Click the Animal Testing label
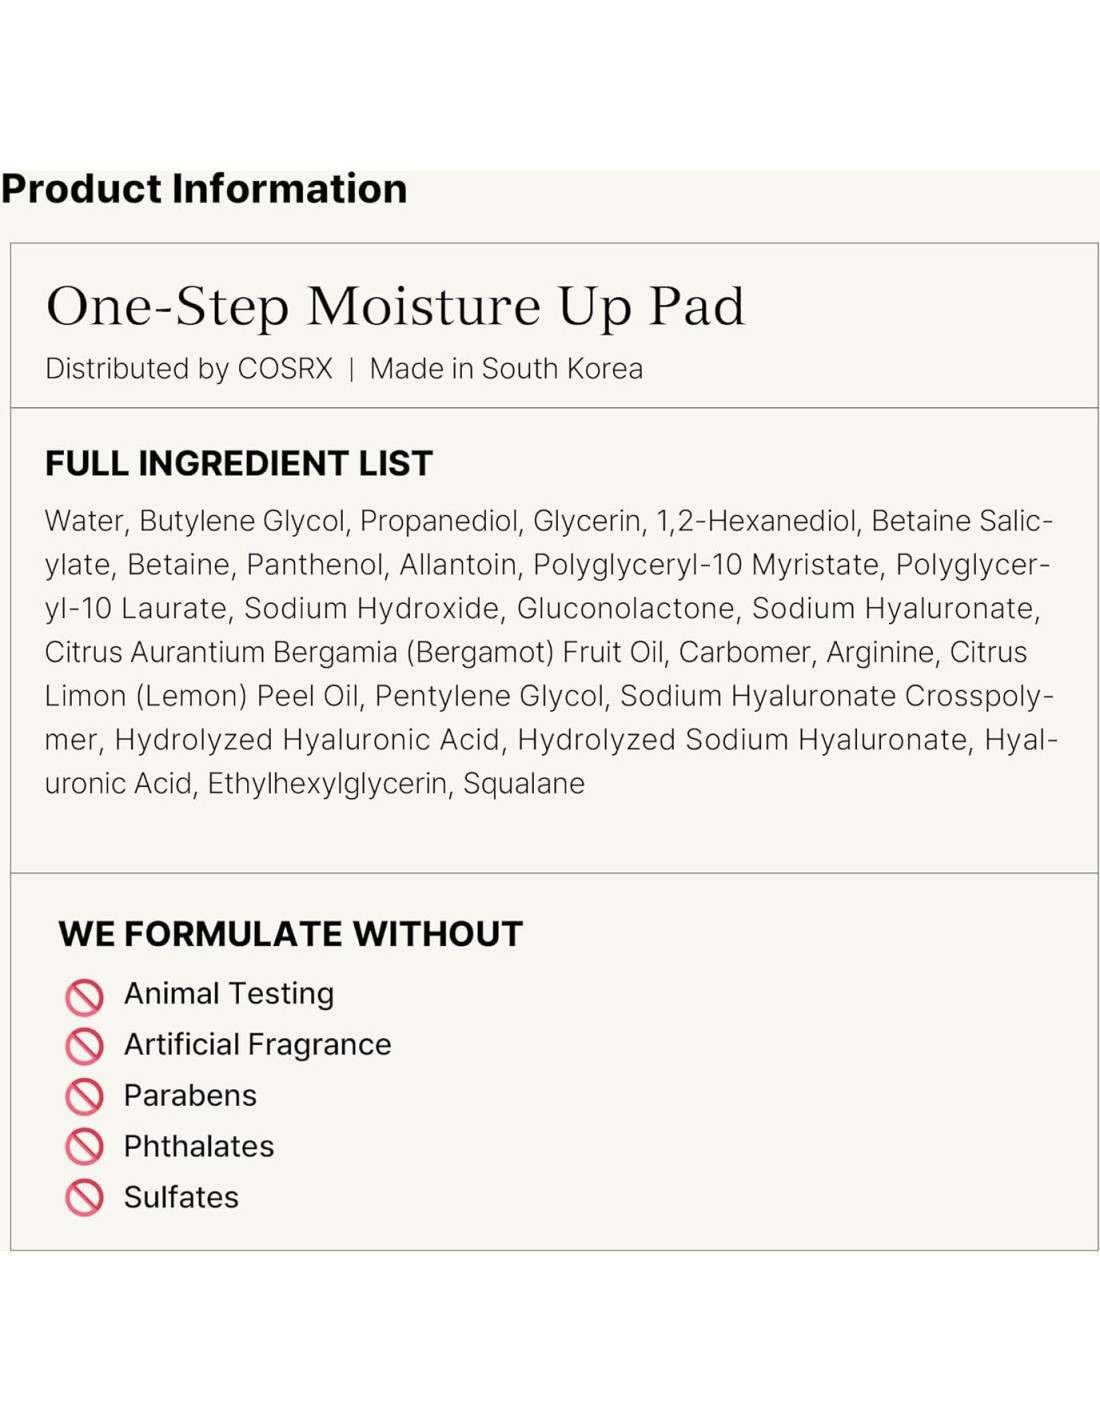Viewport: 1100px width, 1422px height. point(229,994)
